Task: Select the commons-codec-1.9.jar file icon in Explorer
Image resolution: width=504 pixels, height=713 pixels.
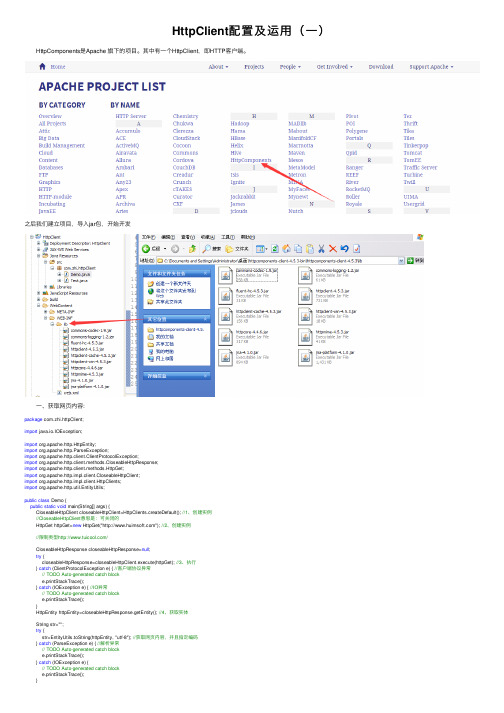Action: click(226, 276)
